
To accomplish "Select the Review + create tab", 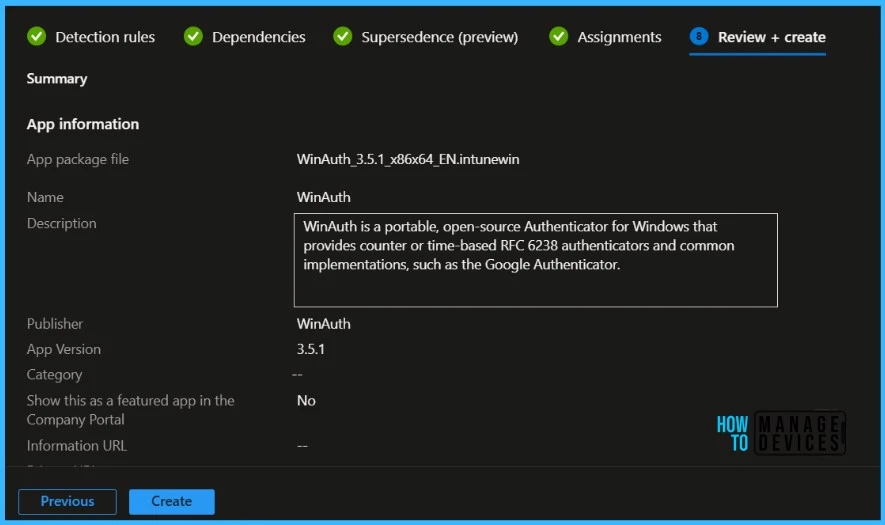I will coord(772,37).
